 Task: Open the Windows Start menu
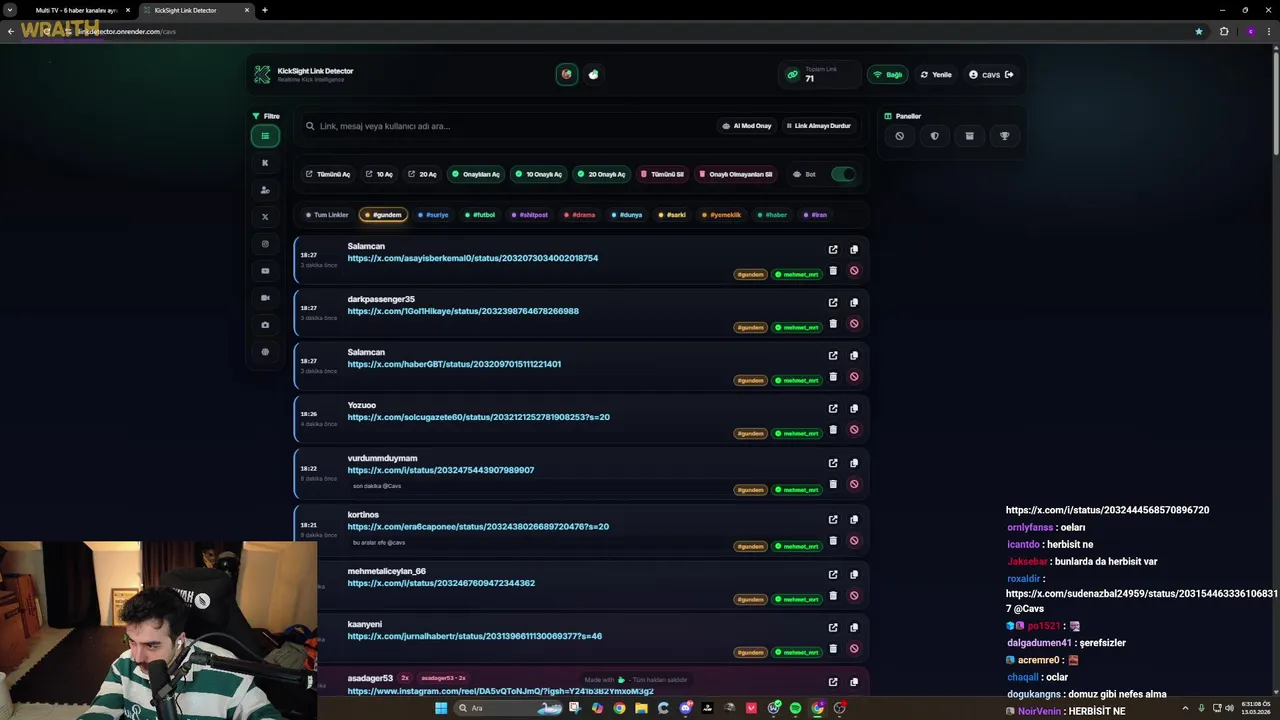(441, 708)
